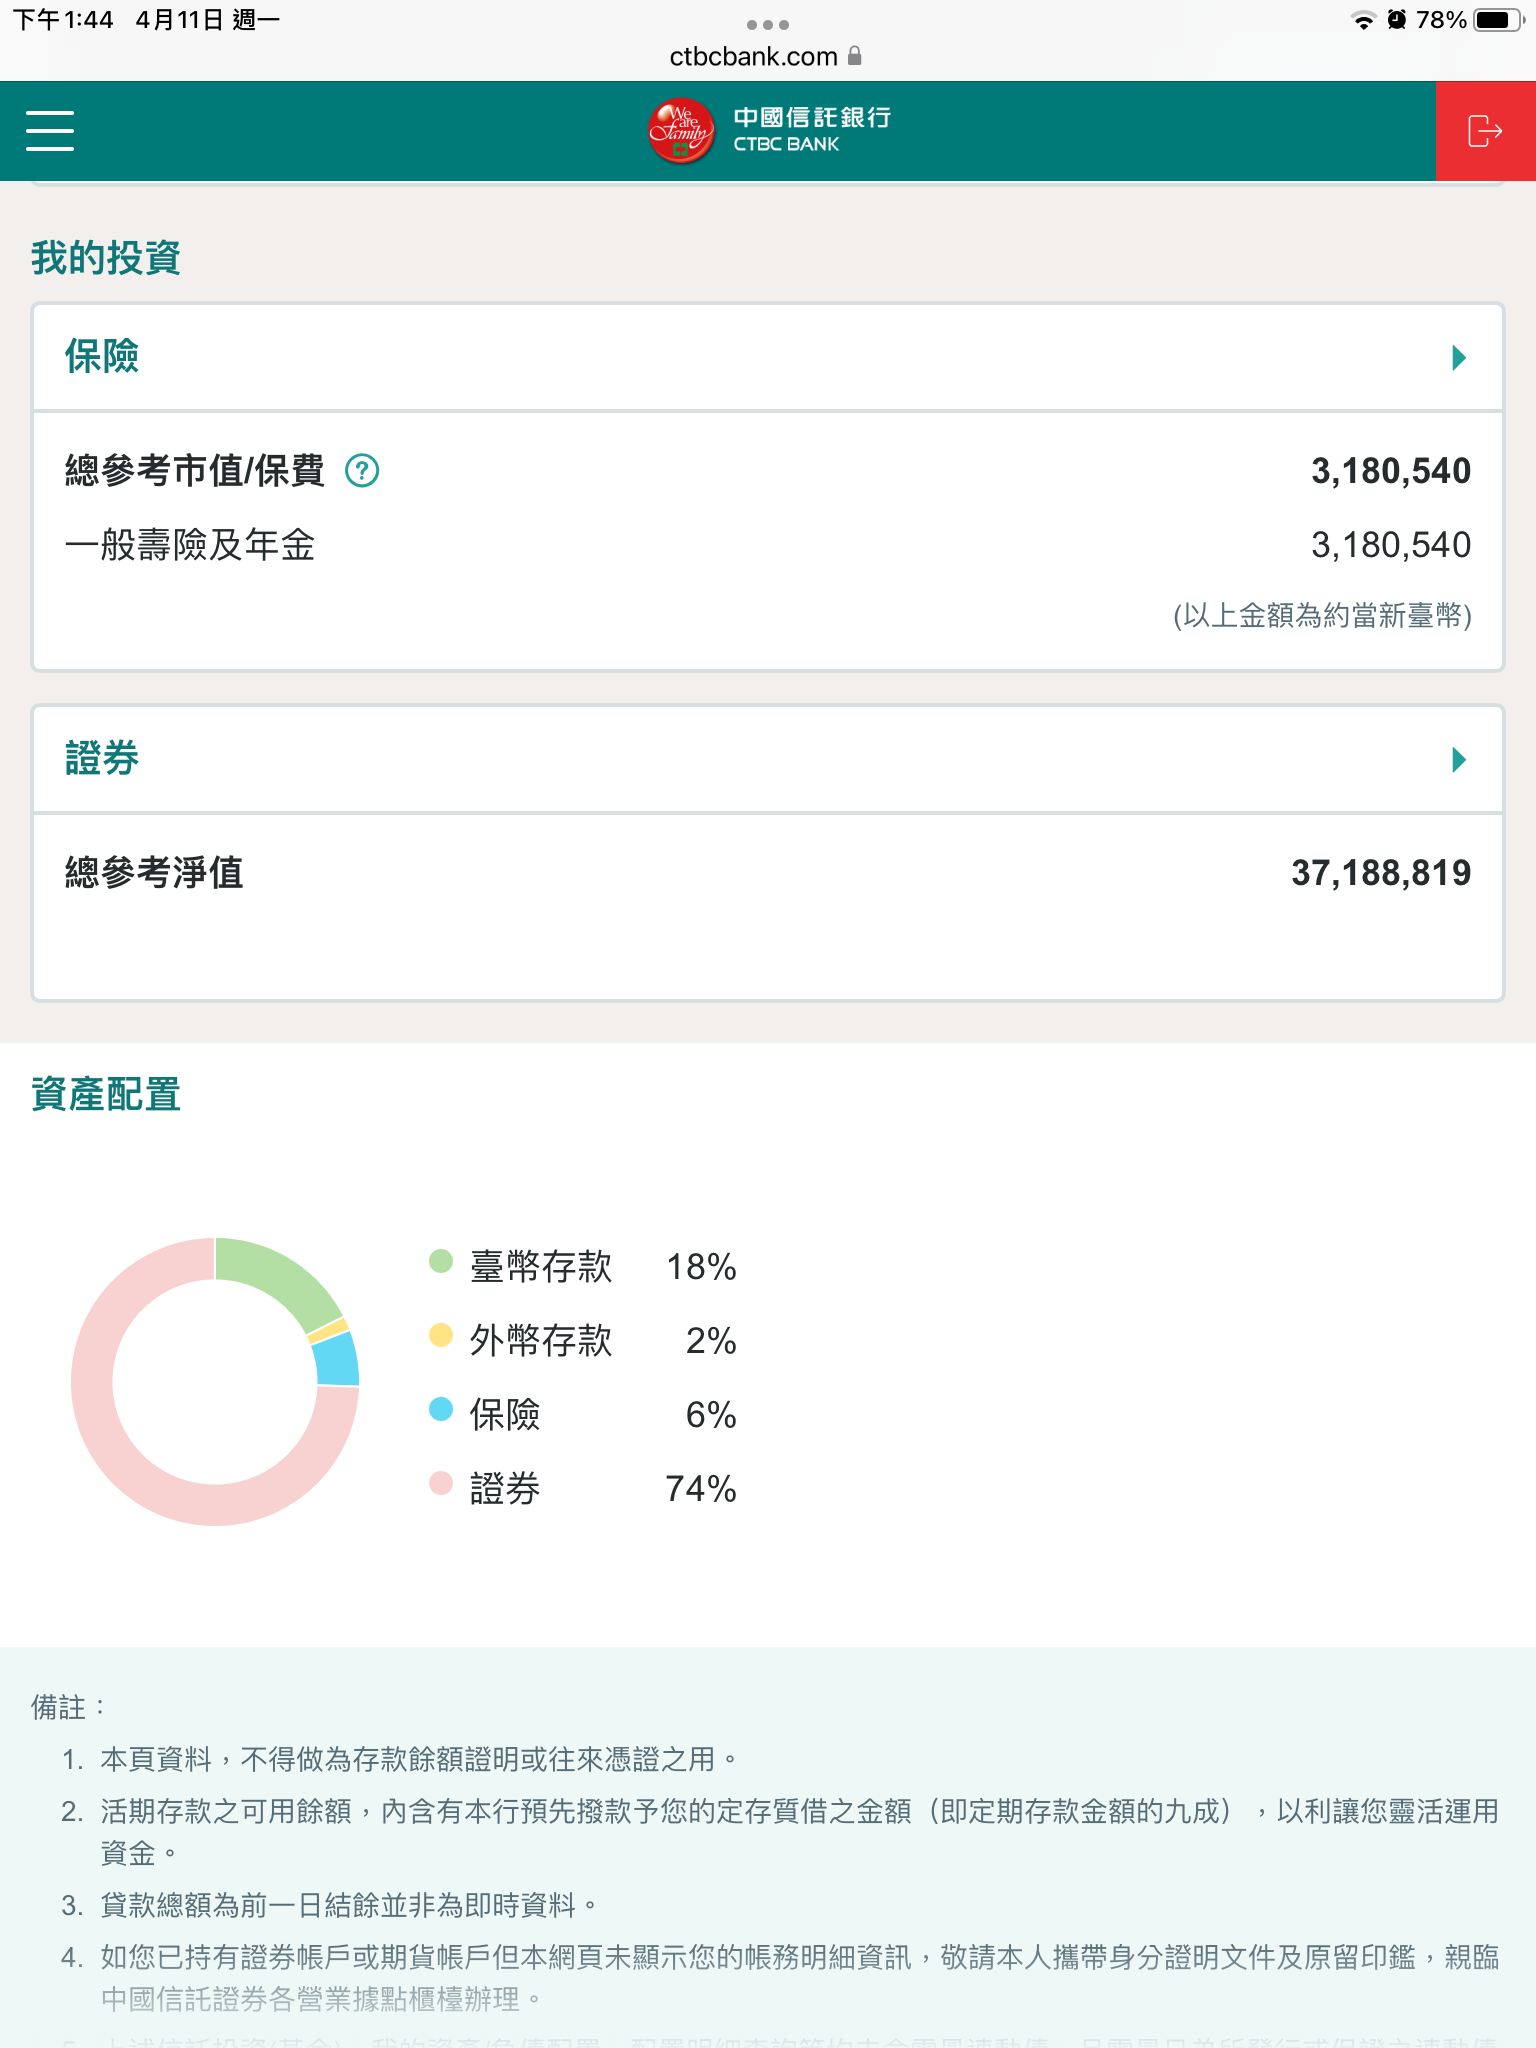Viewport: 1536px width, 2048px height.
Task: Open the hamburger navigation menu
Action: coord(50,131)
